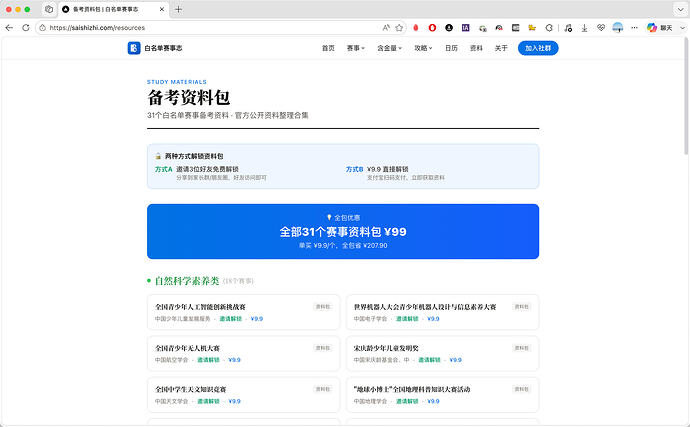Image resolution: width=690 pixels, height=427 pixels.
Task: Click 邀请解锁 for 全国中学生天文知识竞赛
Action: (208, 401)
